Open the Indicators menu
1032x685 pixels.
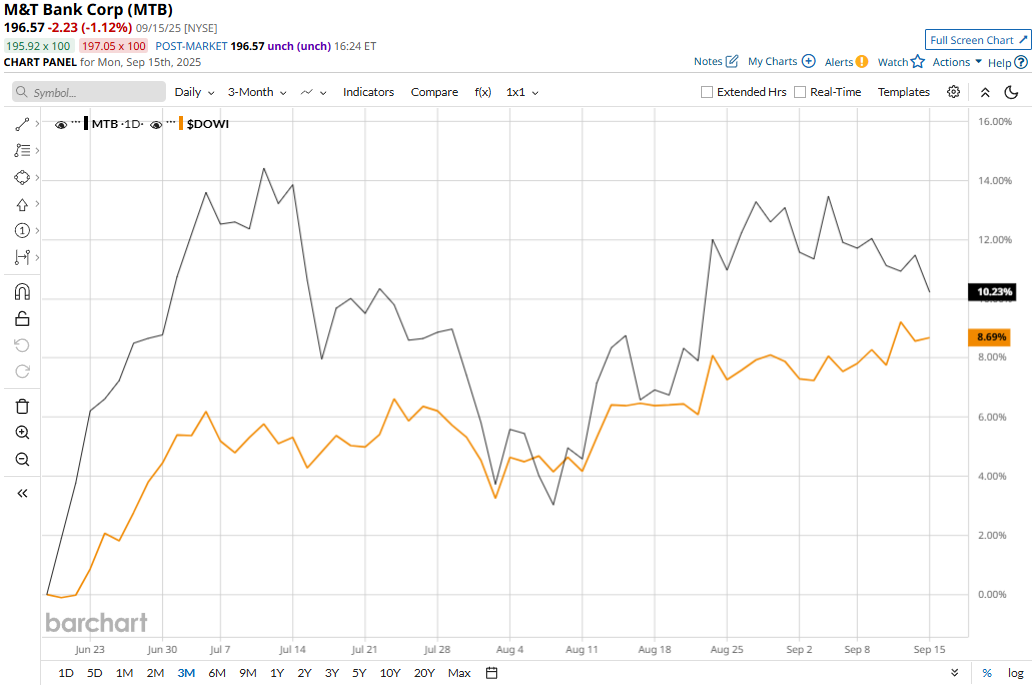pos(368,92)
